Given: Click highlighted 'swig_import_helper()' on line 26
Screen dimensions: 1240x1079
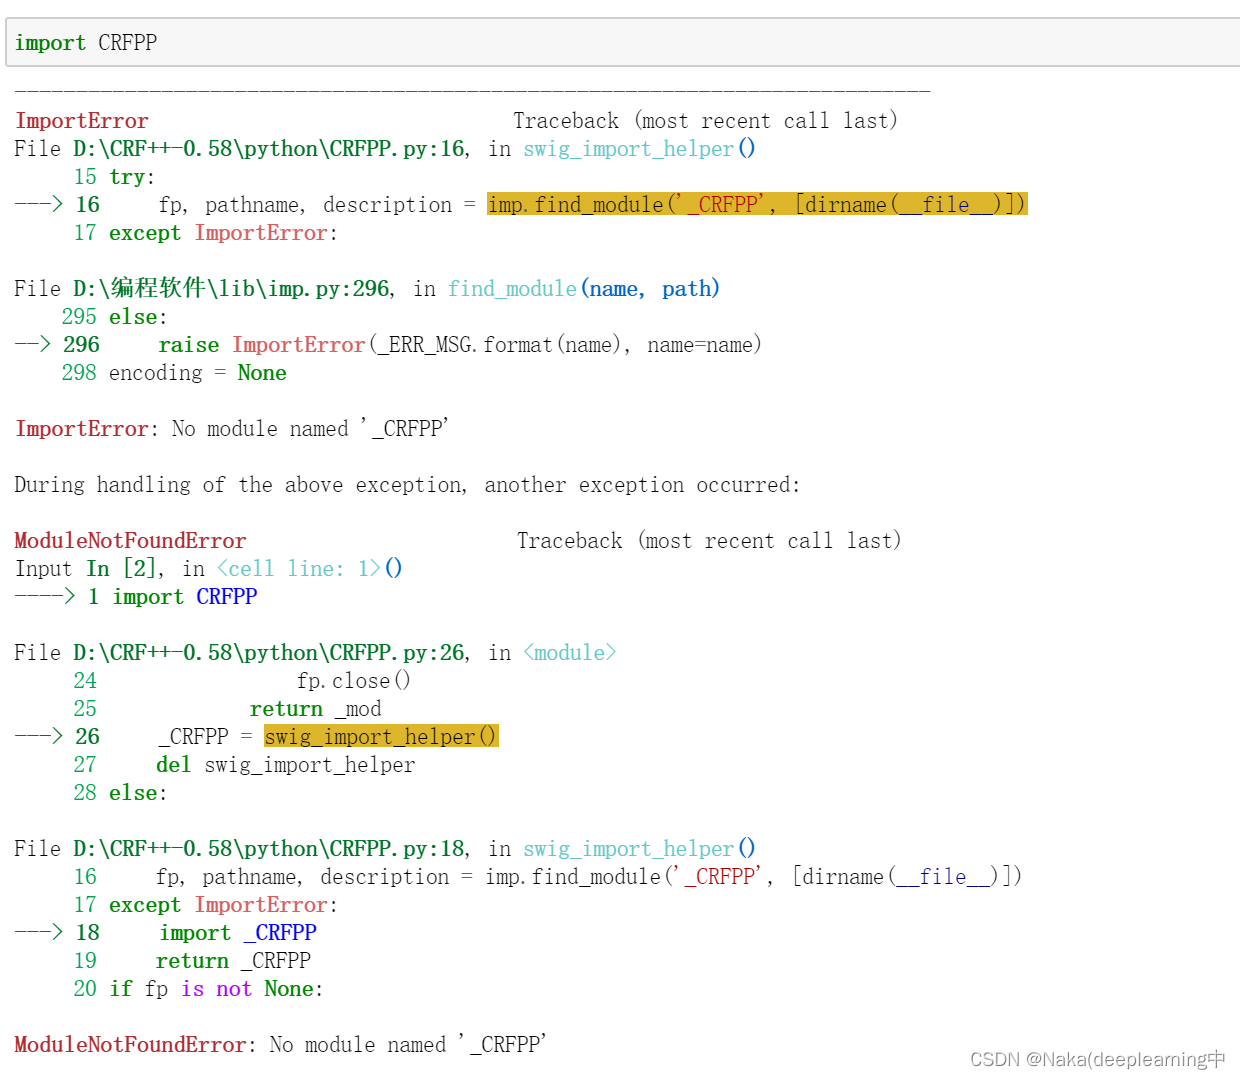Looking at the screenshot, I should pos(381,737).
